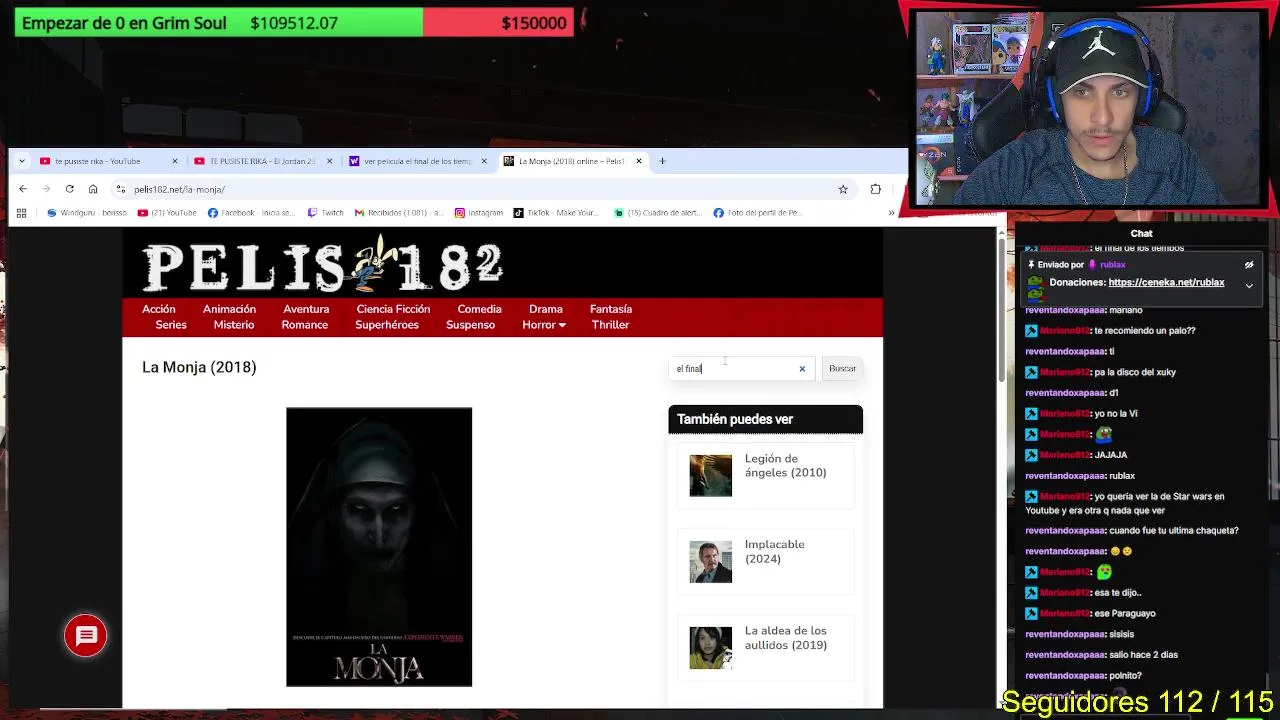
Task: Close the 'ver pelicula el final de los tiempos' tab
Action: [x=484, y=161]
